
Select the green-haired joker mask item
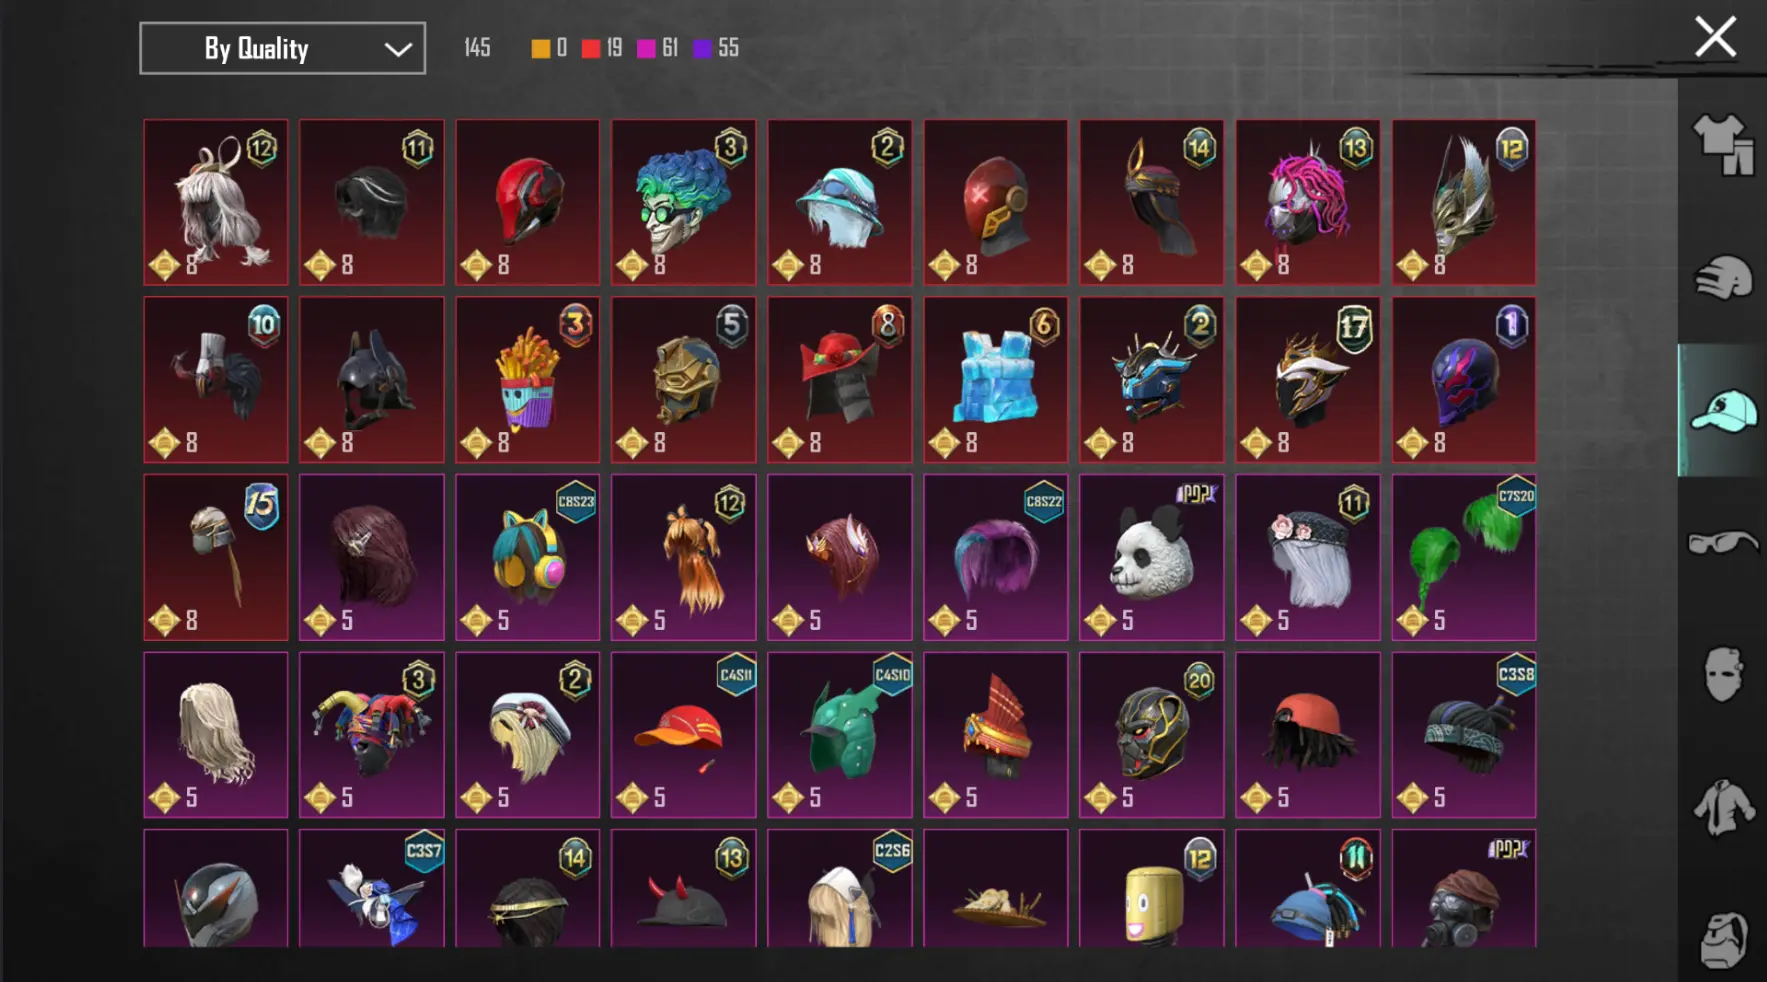click(x=683, y=202)
